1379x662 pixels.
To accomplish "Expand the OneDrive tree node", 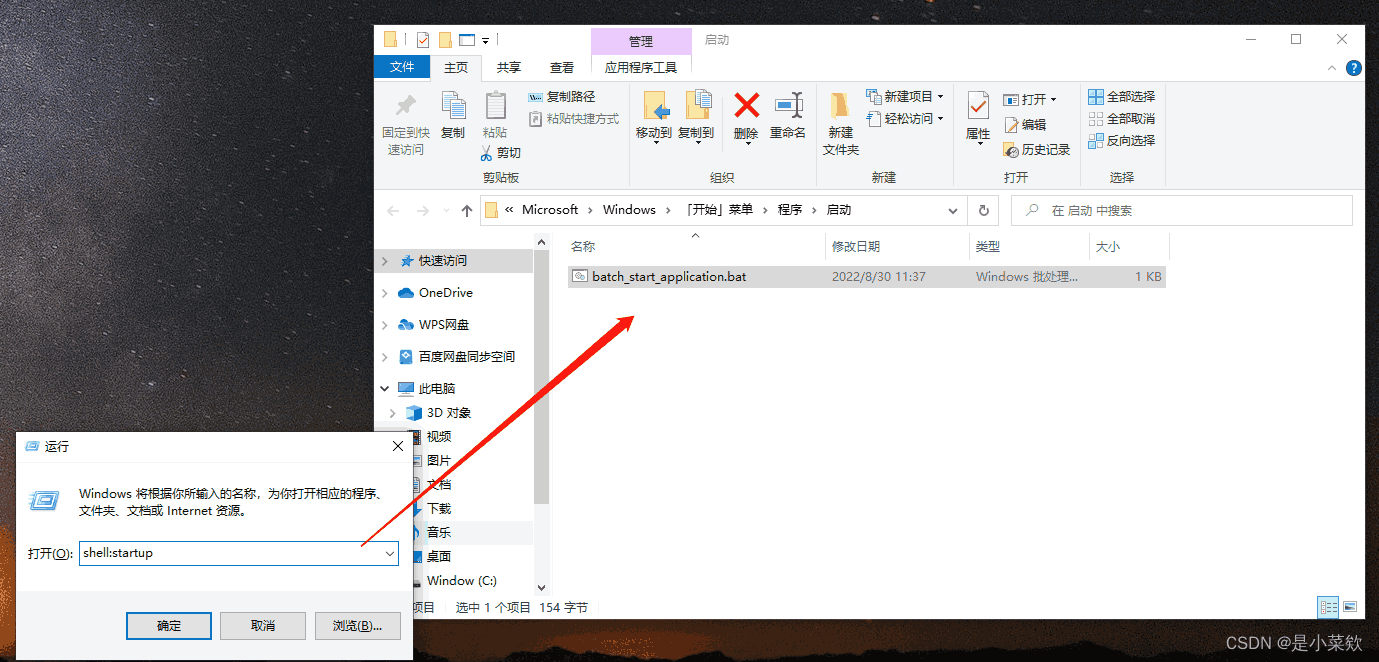I will click(x=385, y=293).
